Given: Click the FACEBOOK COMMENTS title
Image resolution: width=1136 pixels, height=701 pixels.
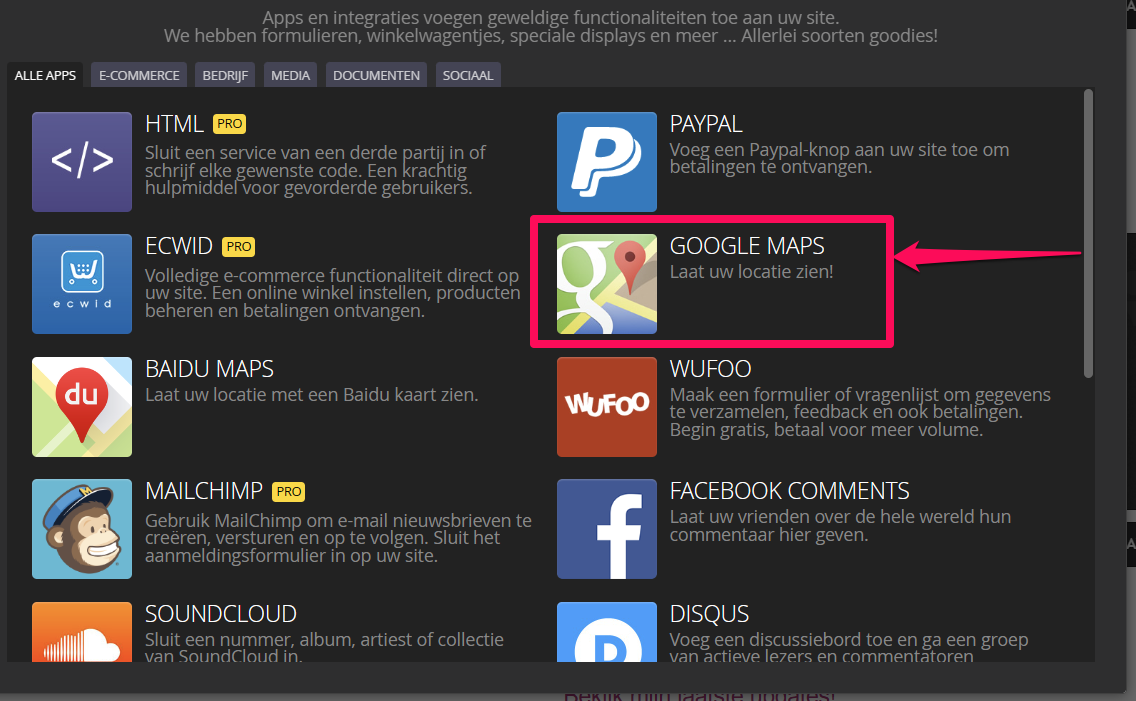Looking at the screenshot, I should pyautogui.click(x=789, y=491).
